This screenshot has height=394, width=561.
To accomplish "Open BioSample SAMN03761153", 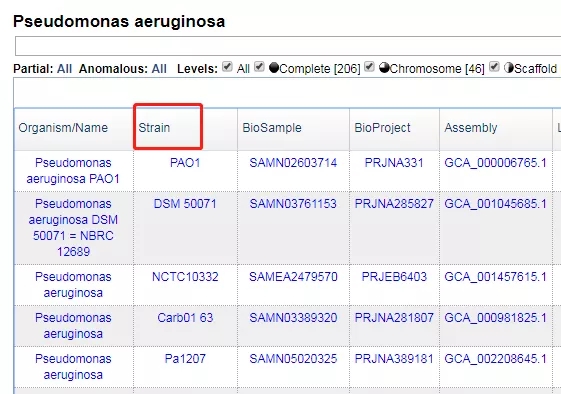I will (x=293, y=204).
